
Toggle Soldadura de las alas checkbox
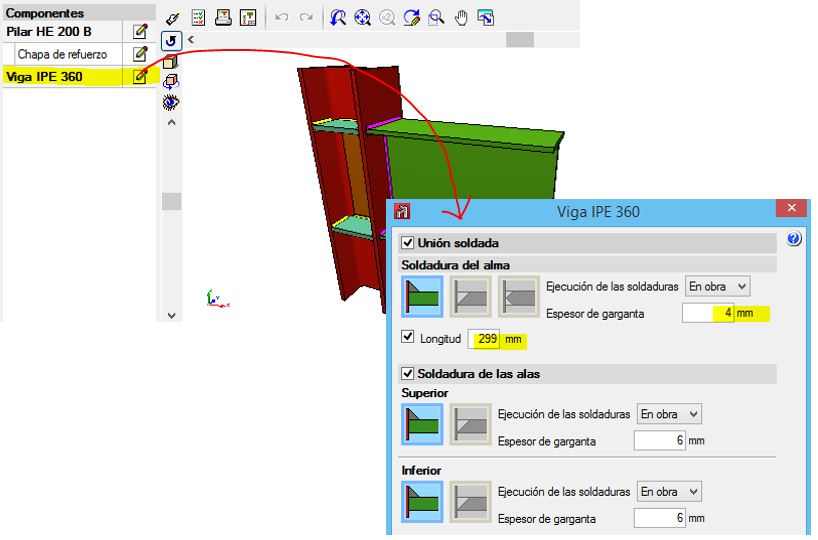(407, 374)
